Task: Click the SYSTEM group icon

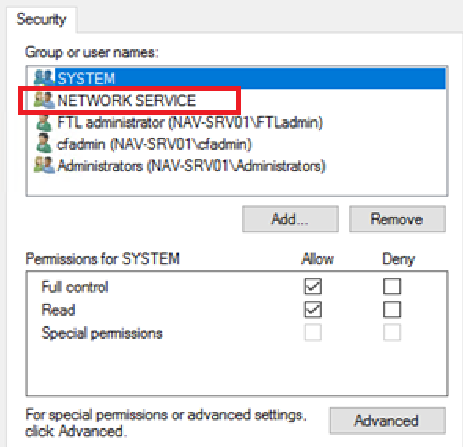Action: click(x=44, y=78)
